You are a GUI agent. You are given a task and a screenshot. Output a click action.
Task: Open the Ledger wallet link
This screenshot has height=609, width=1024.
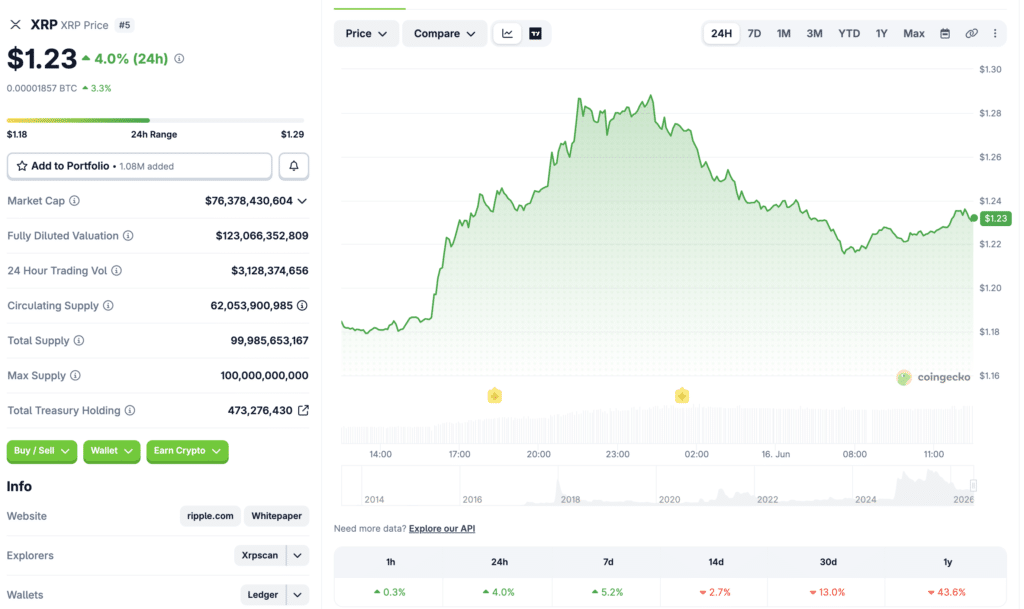263,595
